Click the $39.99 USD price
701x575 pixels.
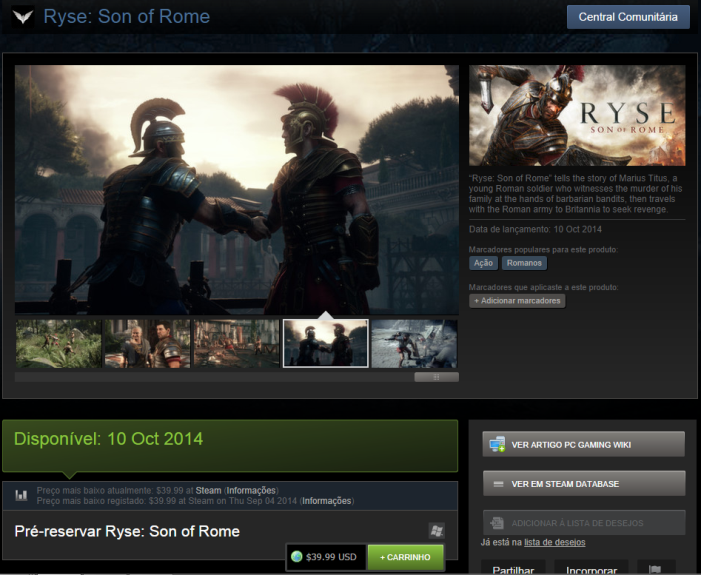[x=331, y=557]
